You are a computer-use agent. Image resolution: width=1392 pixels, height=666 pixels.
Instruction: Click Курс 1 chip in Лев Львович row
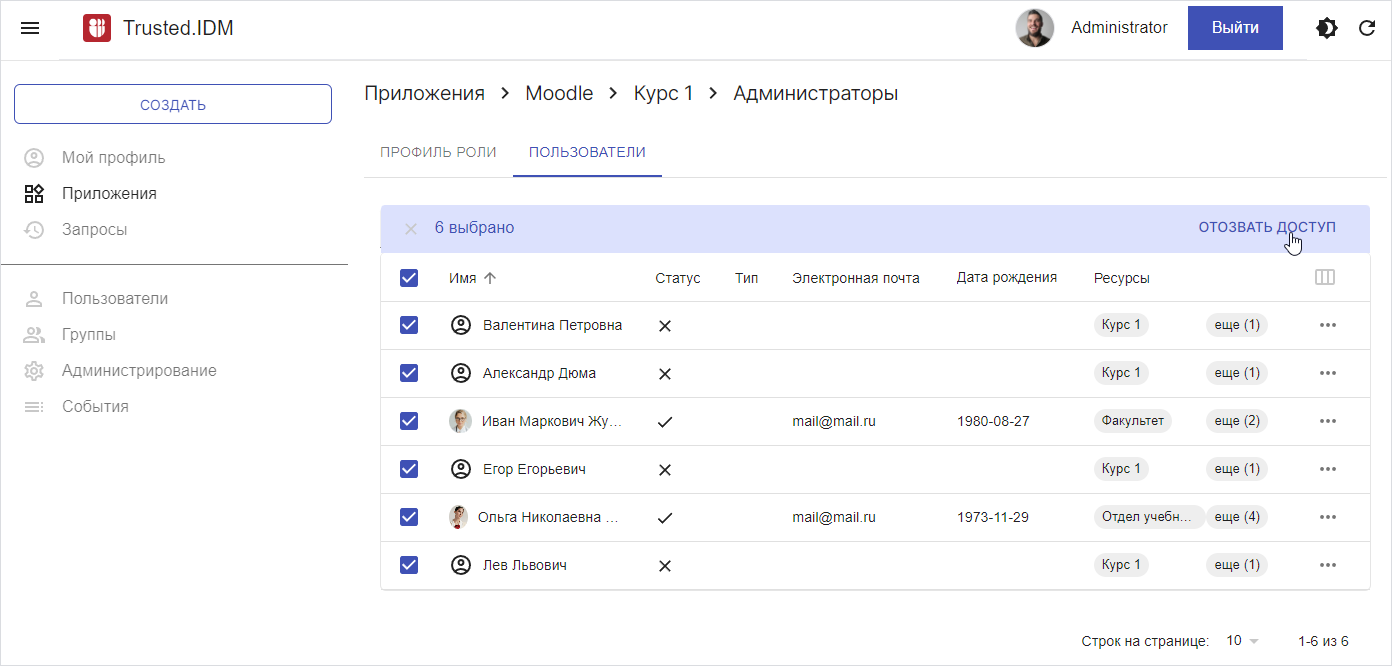[x=1121, y=565]
